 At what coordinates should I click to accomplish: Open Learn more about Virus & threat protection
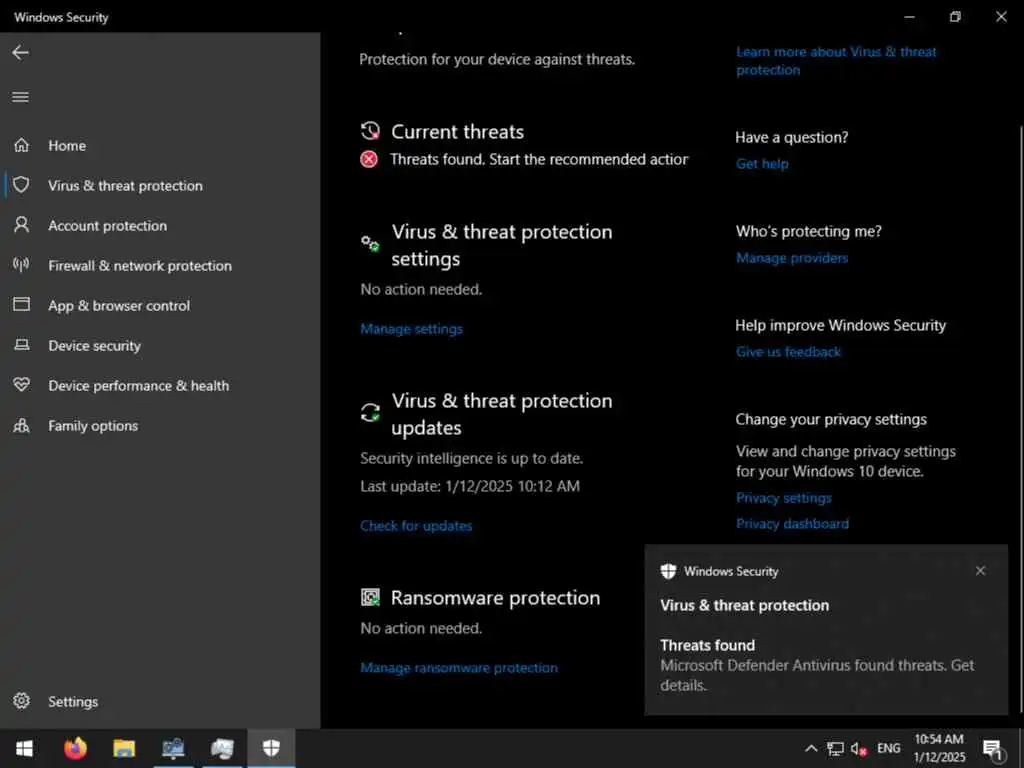click(836, 61)
